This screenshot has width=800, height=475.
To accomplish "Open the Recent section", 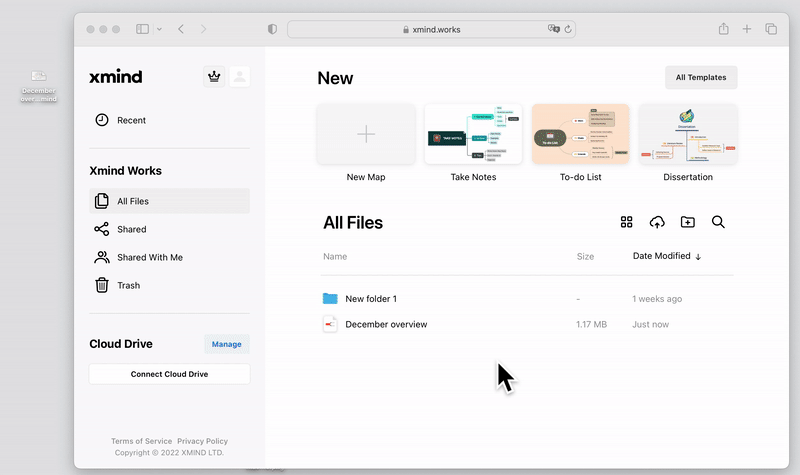I will (x=169, y=120).
